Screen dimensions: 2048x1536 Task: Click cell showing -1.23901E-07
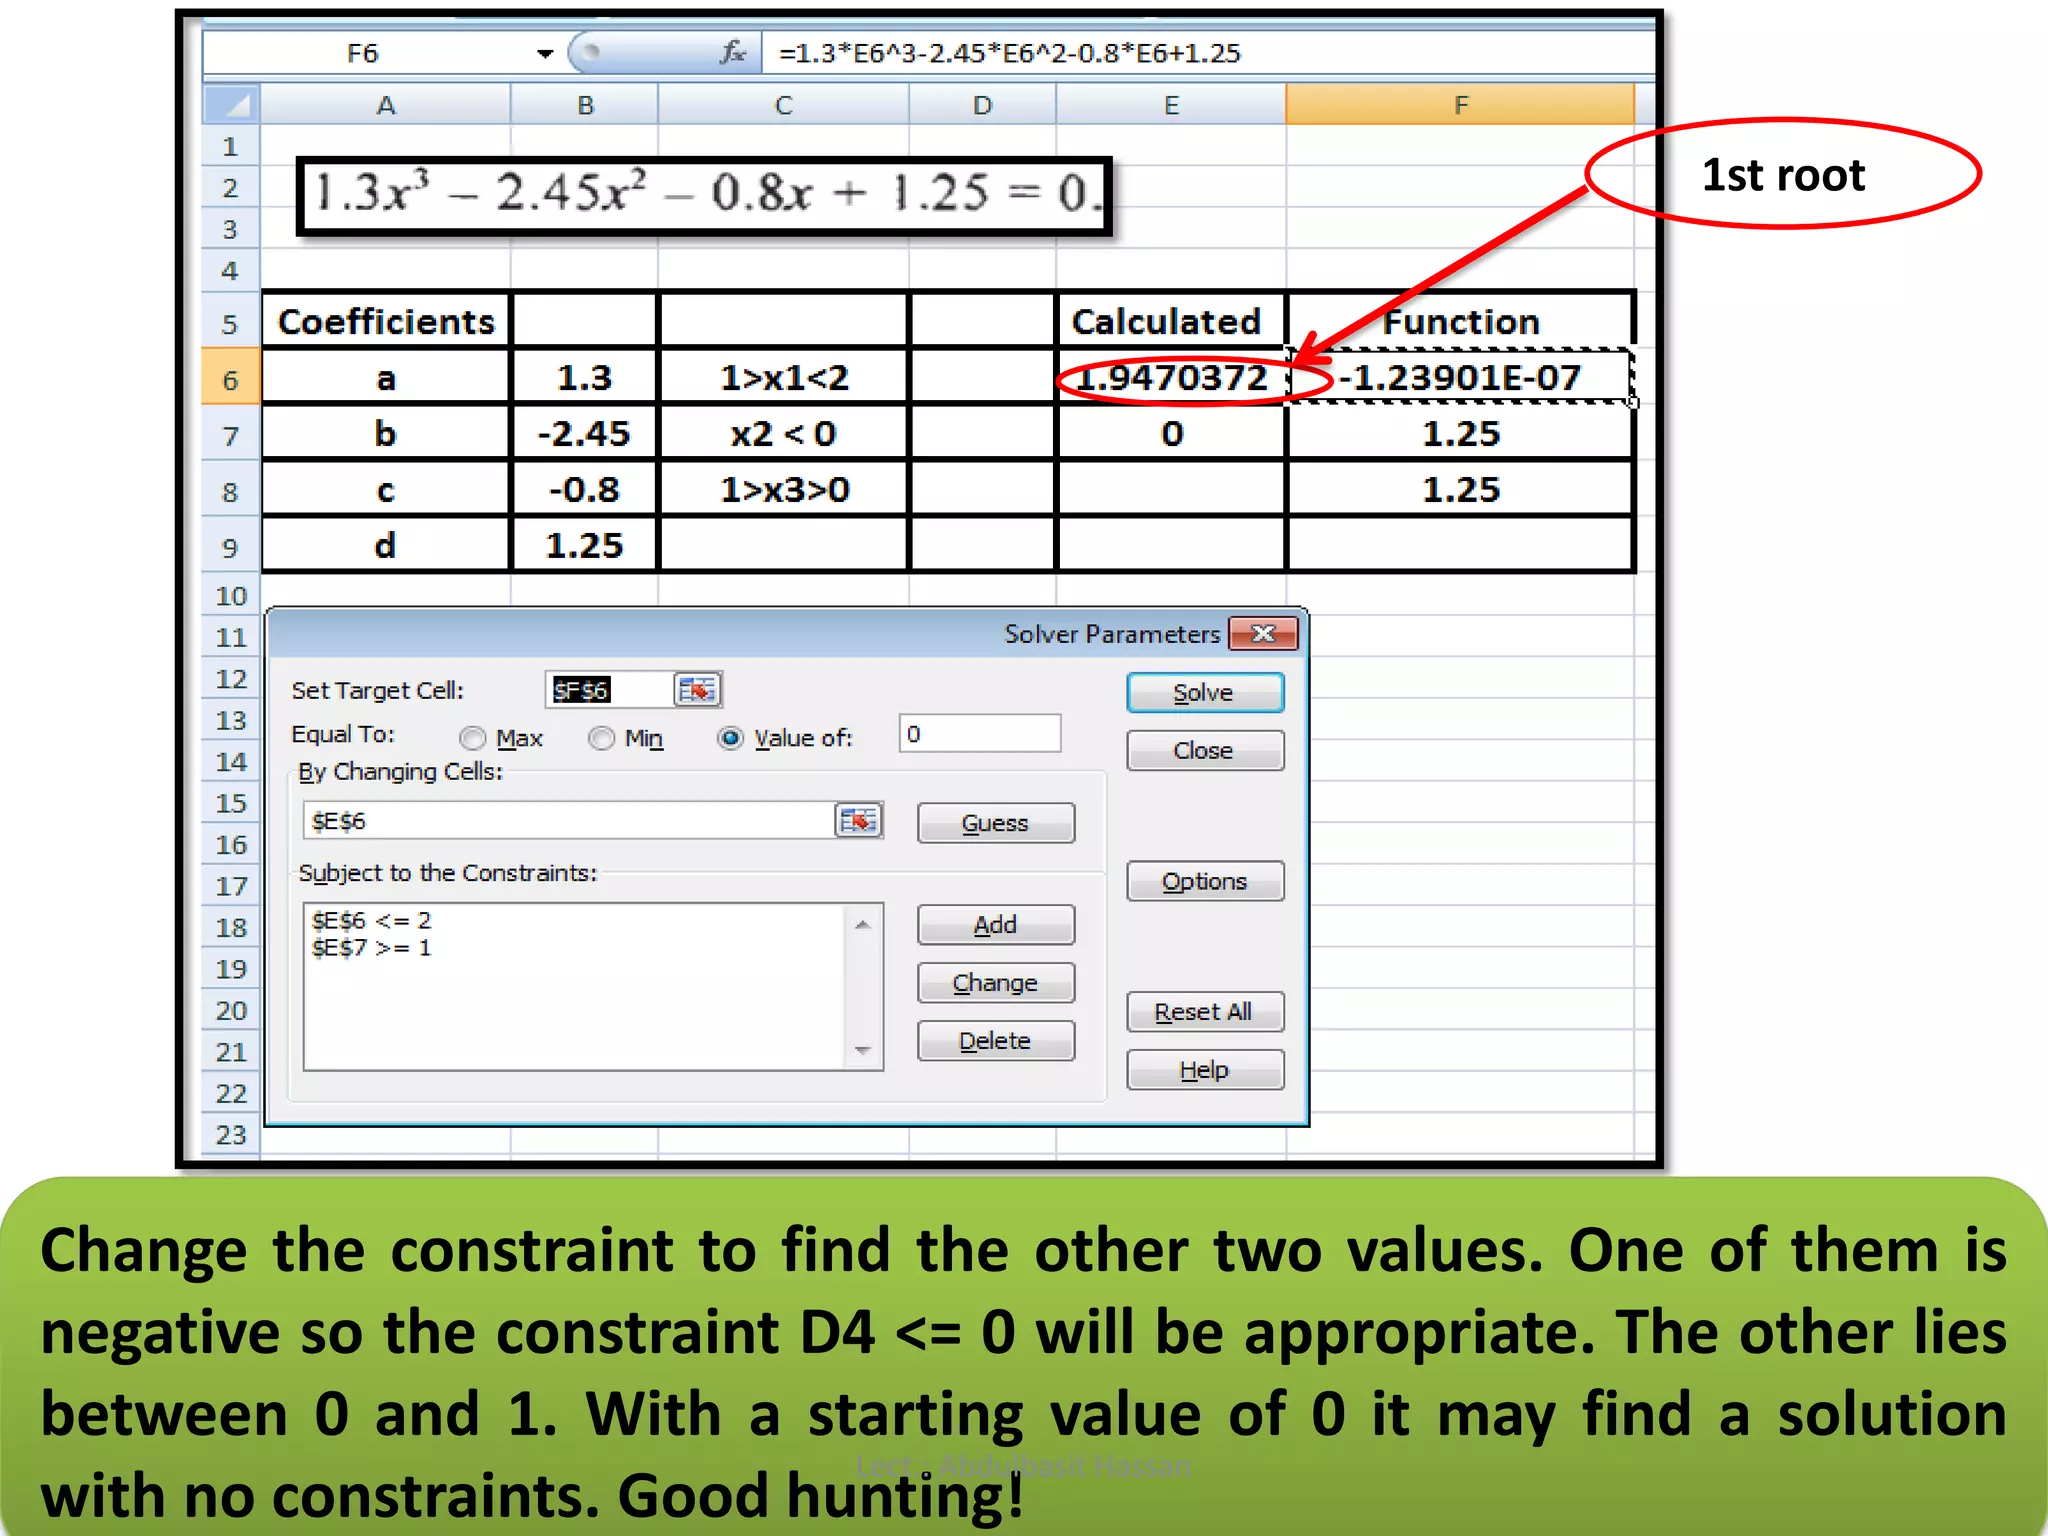tap(1460, 377)
